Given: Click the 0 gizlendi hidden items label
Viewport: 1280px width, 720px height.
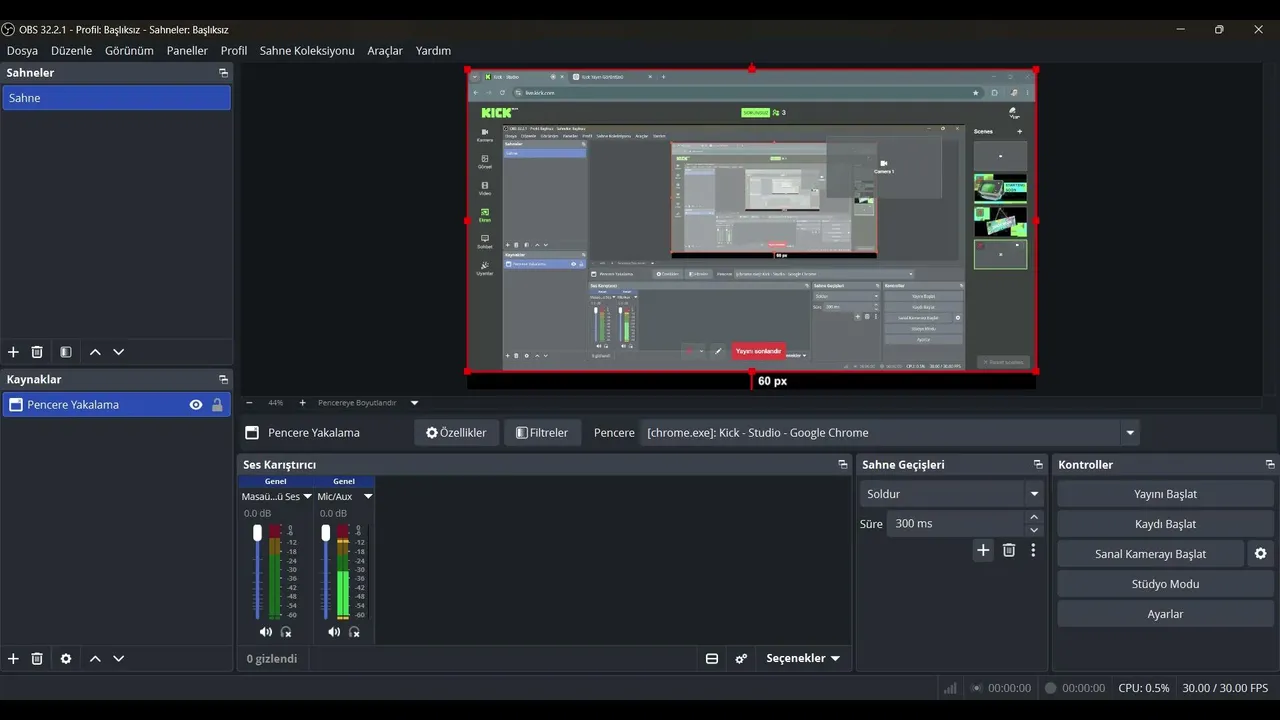Looking at the screenshot, I should click(x=272, y=659).
